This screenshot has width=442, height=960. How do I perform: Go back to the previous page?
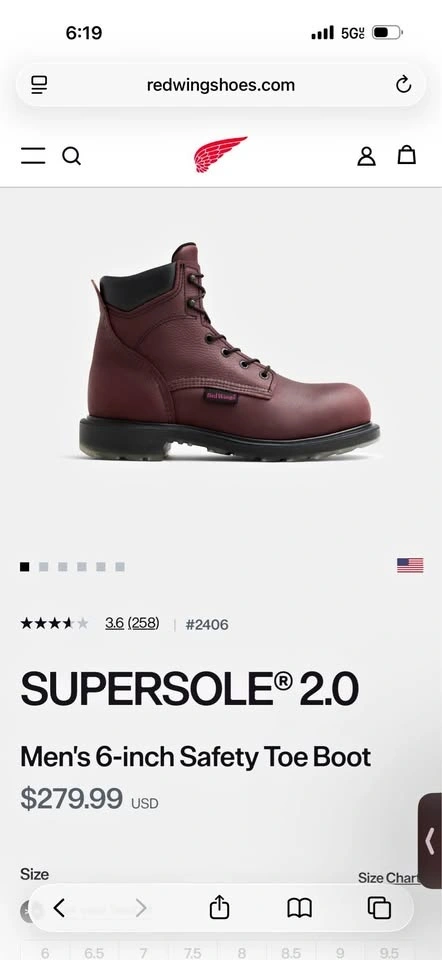coord(59,907)
